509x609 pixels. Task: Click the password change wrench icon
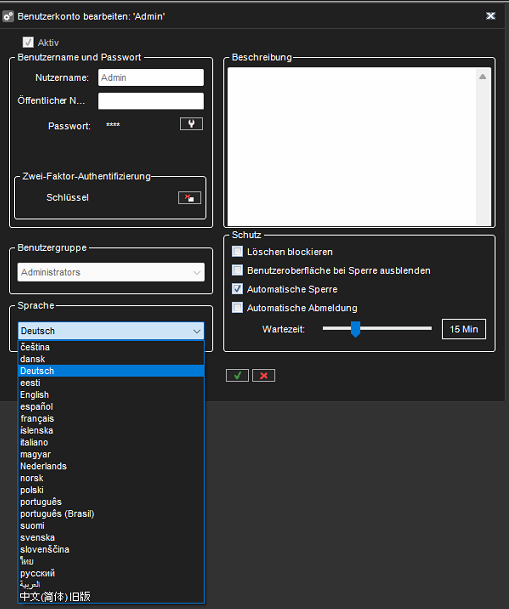(191, 124)
